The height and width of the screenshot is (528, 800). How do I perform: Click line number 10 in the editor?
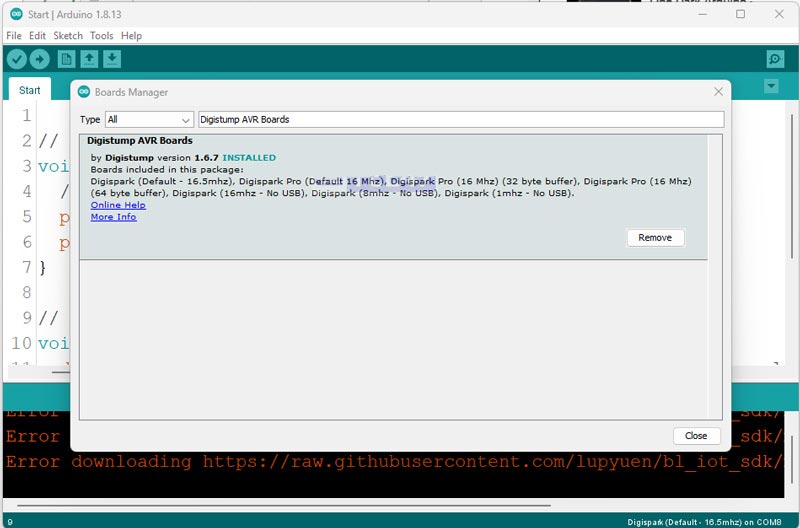click(21, 343)
